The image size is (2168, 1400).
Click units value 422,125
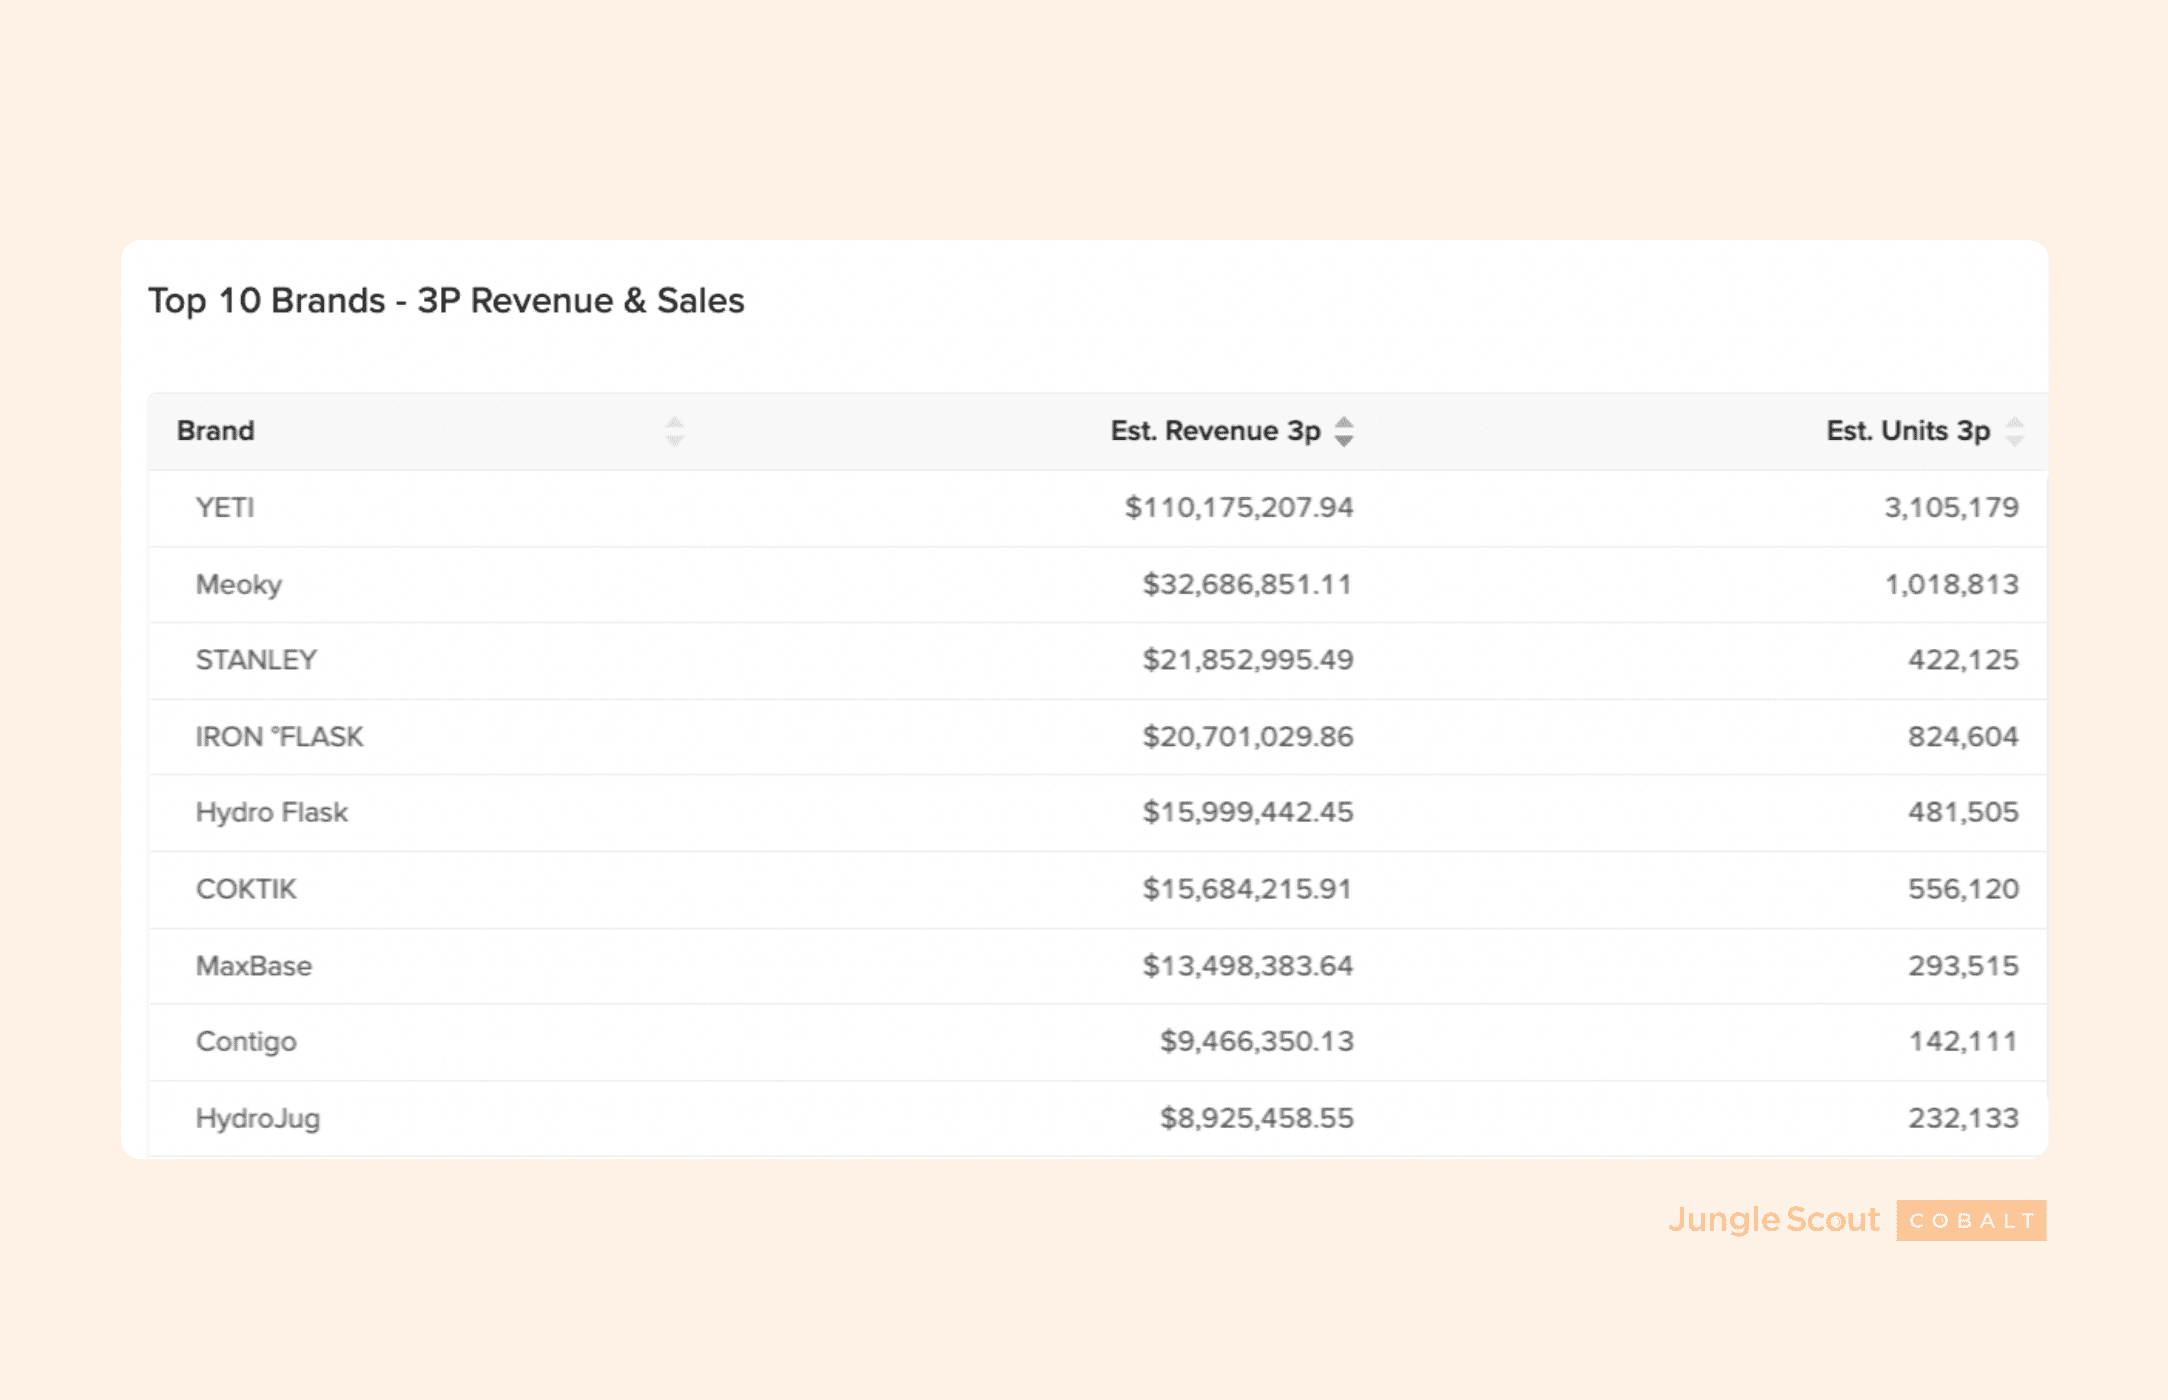click(x=1963, y=660)
